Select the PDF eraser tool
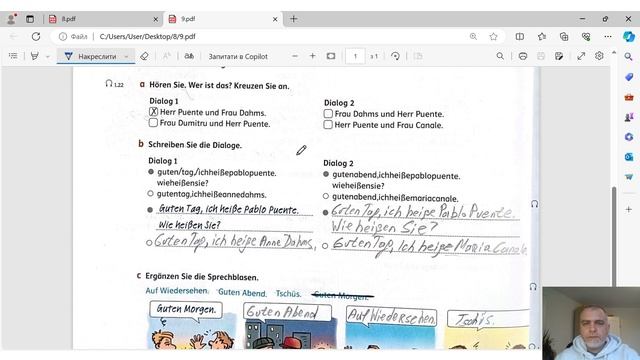 pyautogui.click(x=144, y=56)
